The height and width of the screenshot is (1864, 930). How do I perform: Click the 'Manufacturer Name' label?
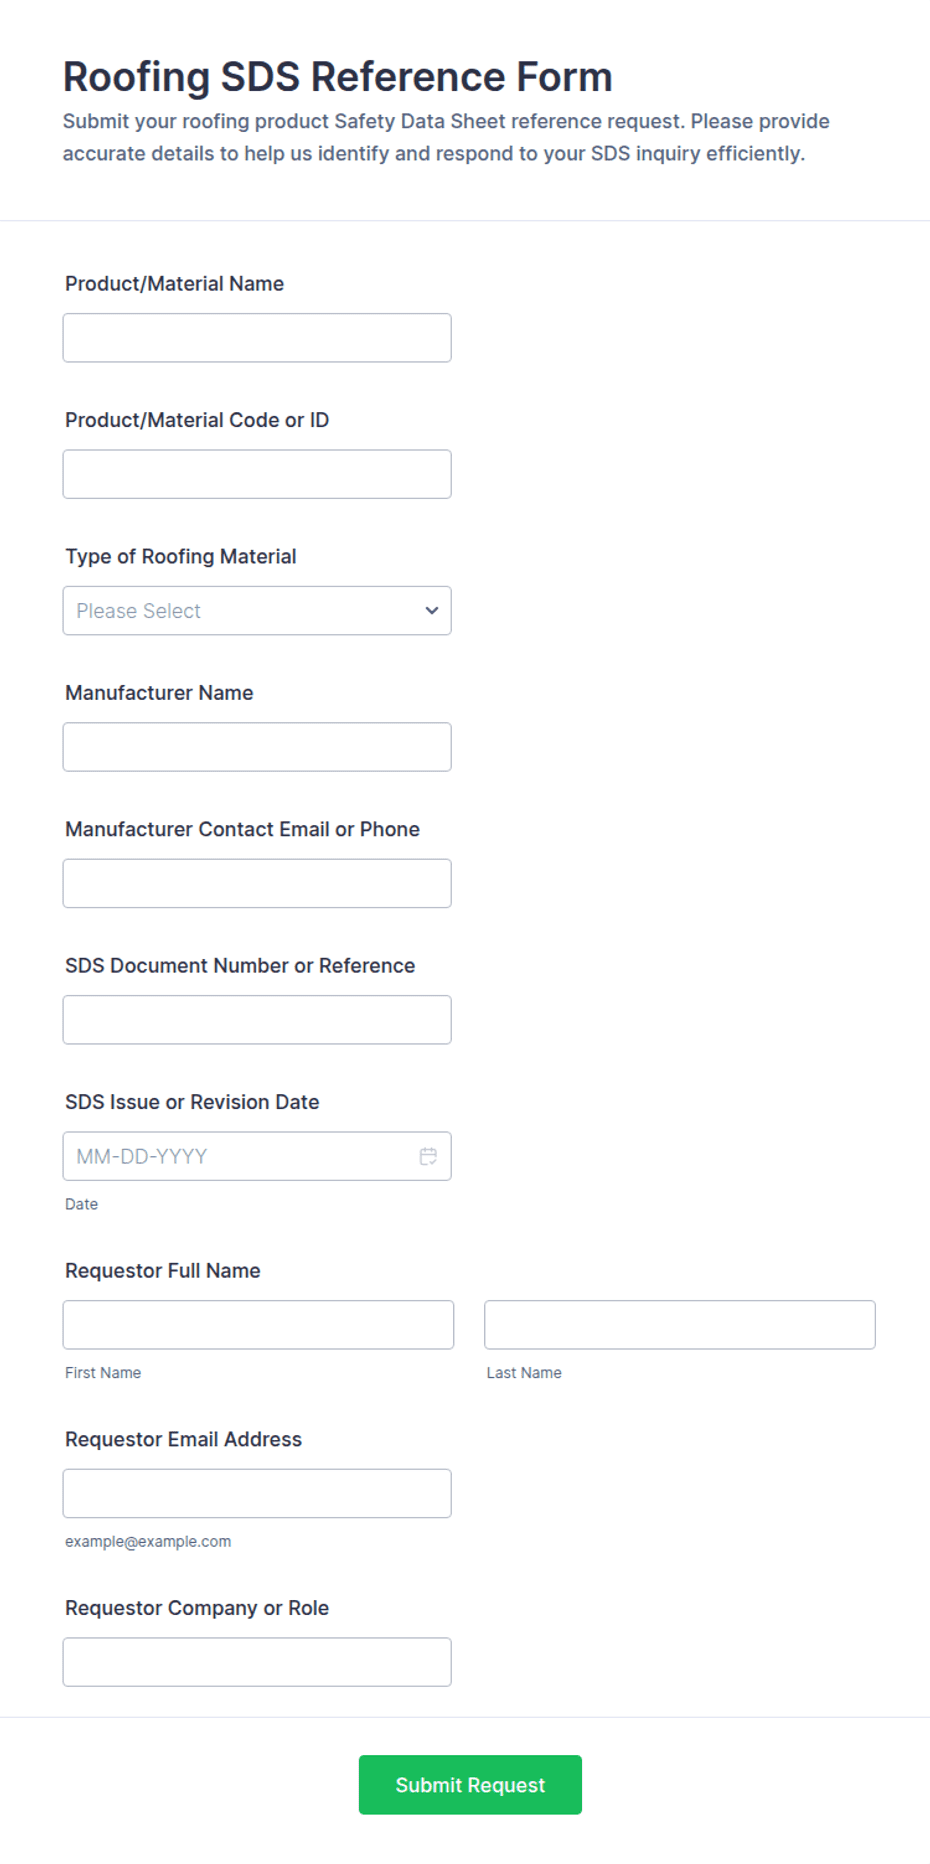coord(159,693)
